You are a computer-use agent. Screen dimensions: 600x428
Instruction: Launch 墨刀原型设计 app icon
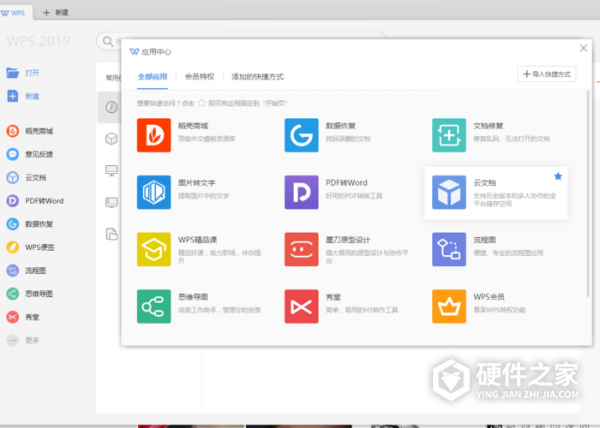302,249
